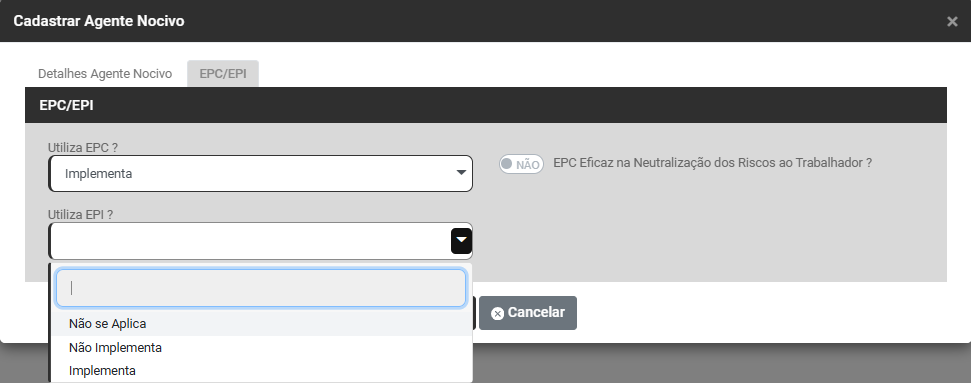This screenshot has height=383, width=971.
Task: Switch to the Detalhes Agente Nocivo tab
Action: click(105, 74)
